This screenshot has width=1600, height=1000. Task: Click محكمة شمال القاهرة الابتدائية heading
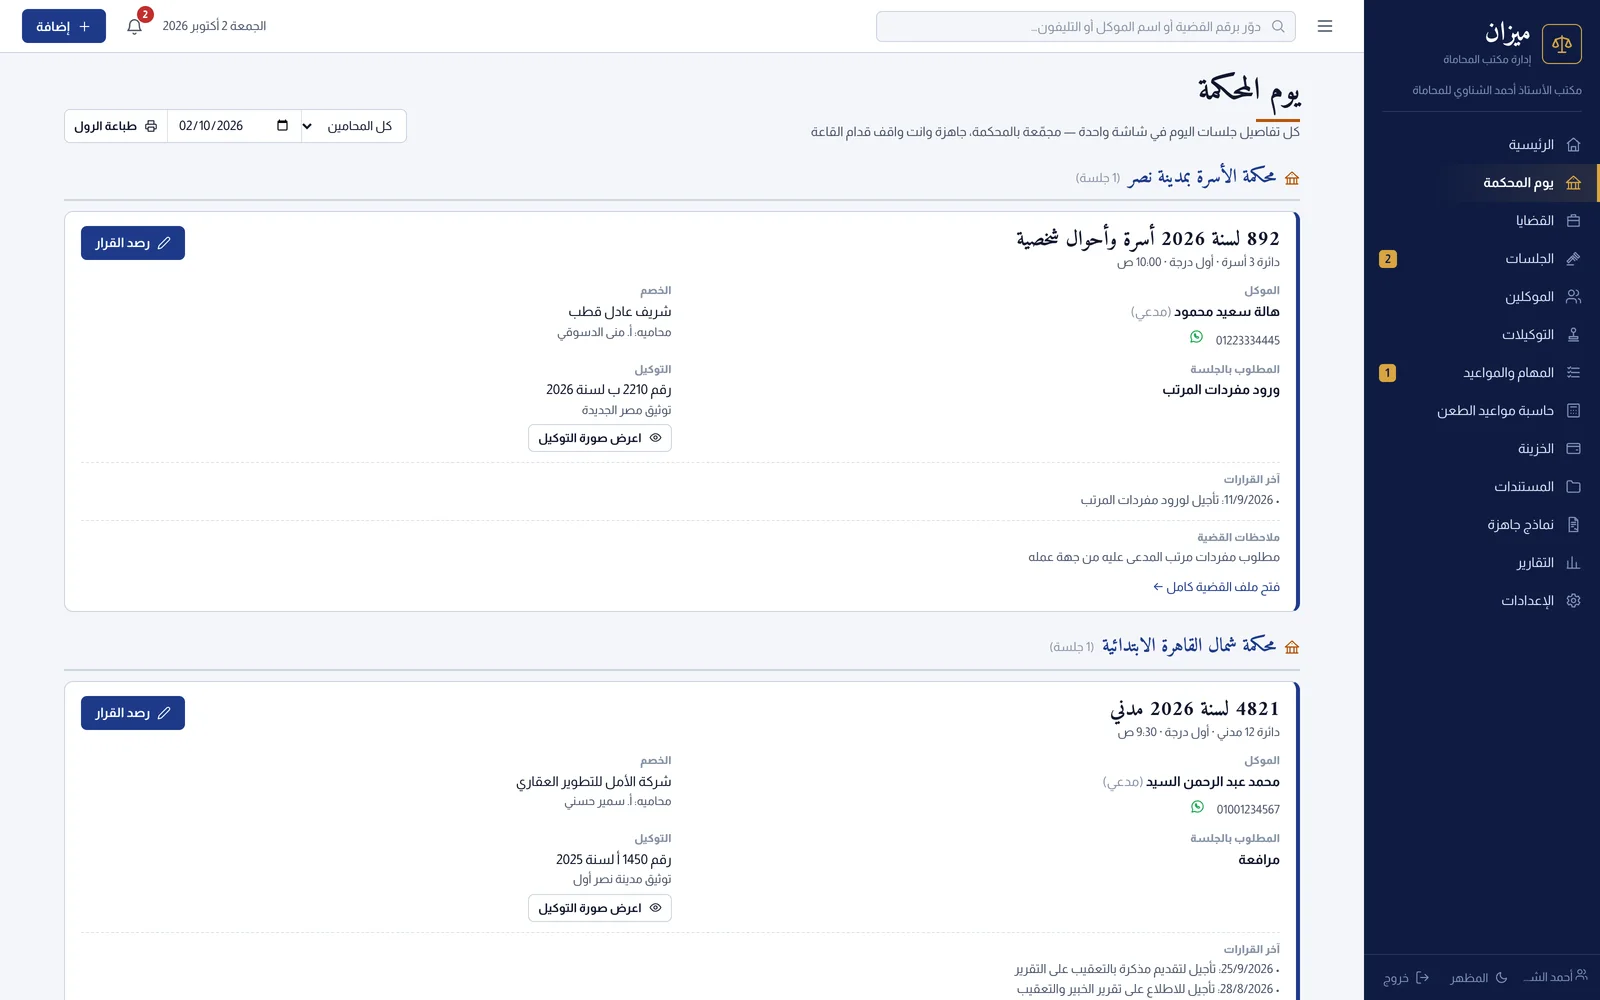[1188, 646]
